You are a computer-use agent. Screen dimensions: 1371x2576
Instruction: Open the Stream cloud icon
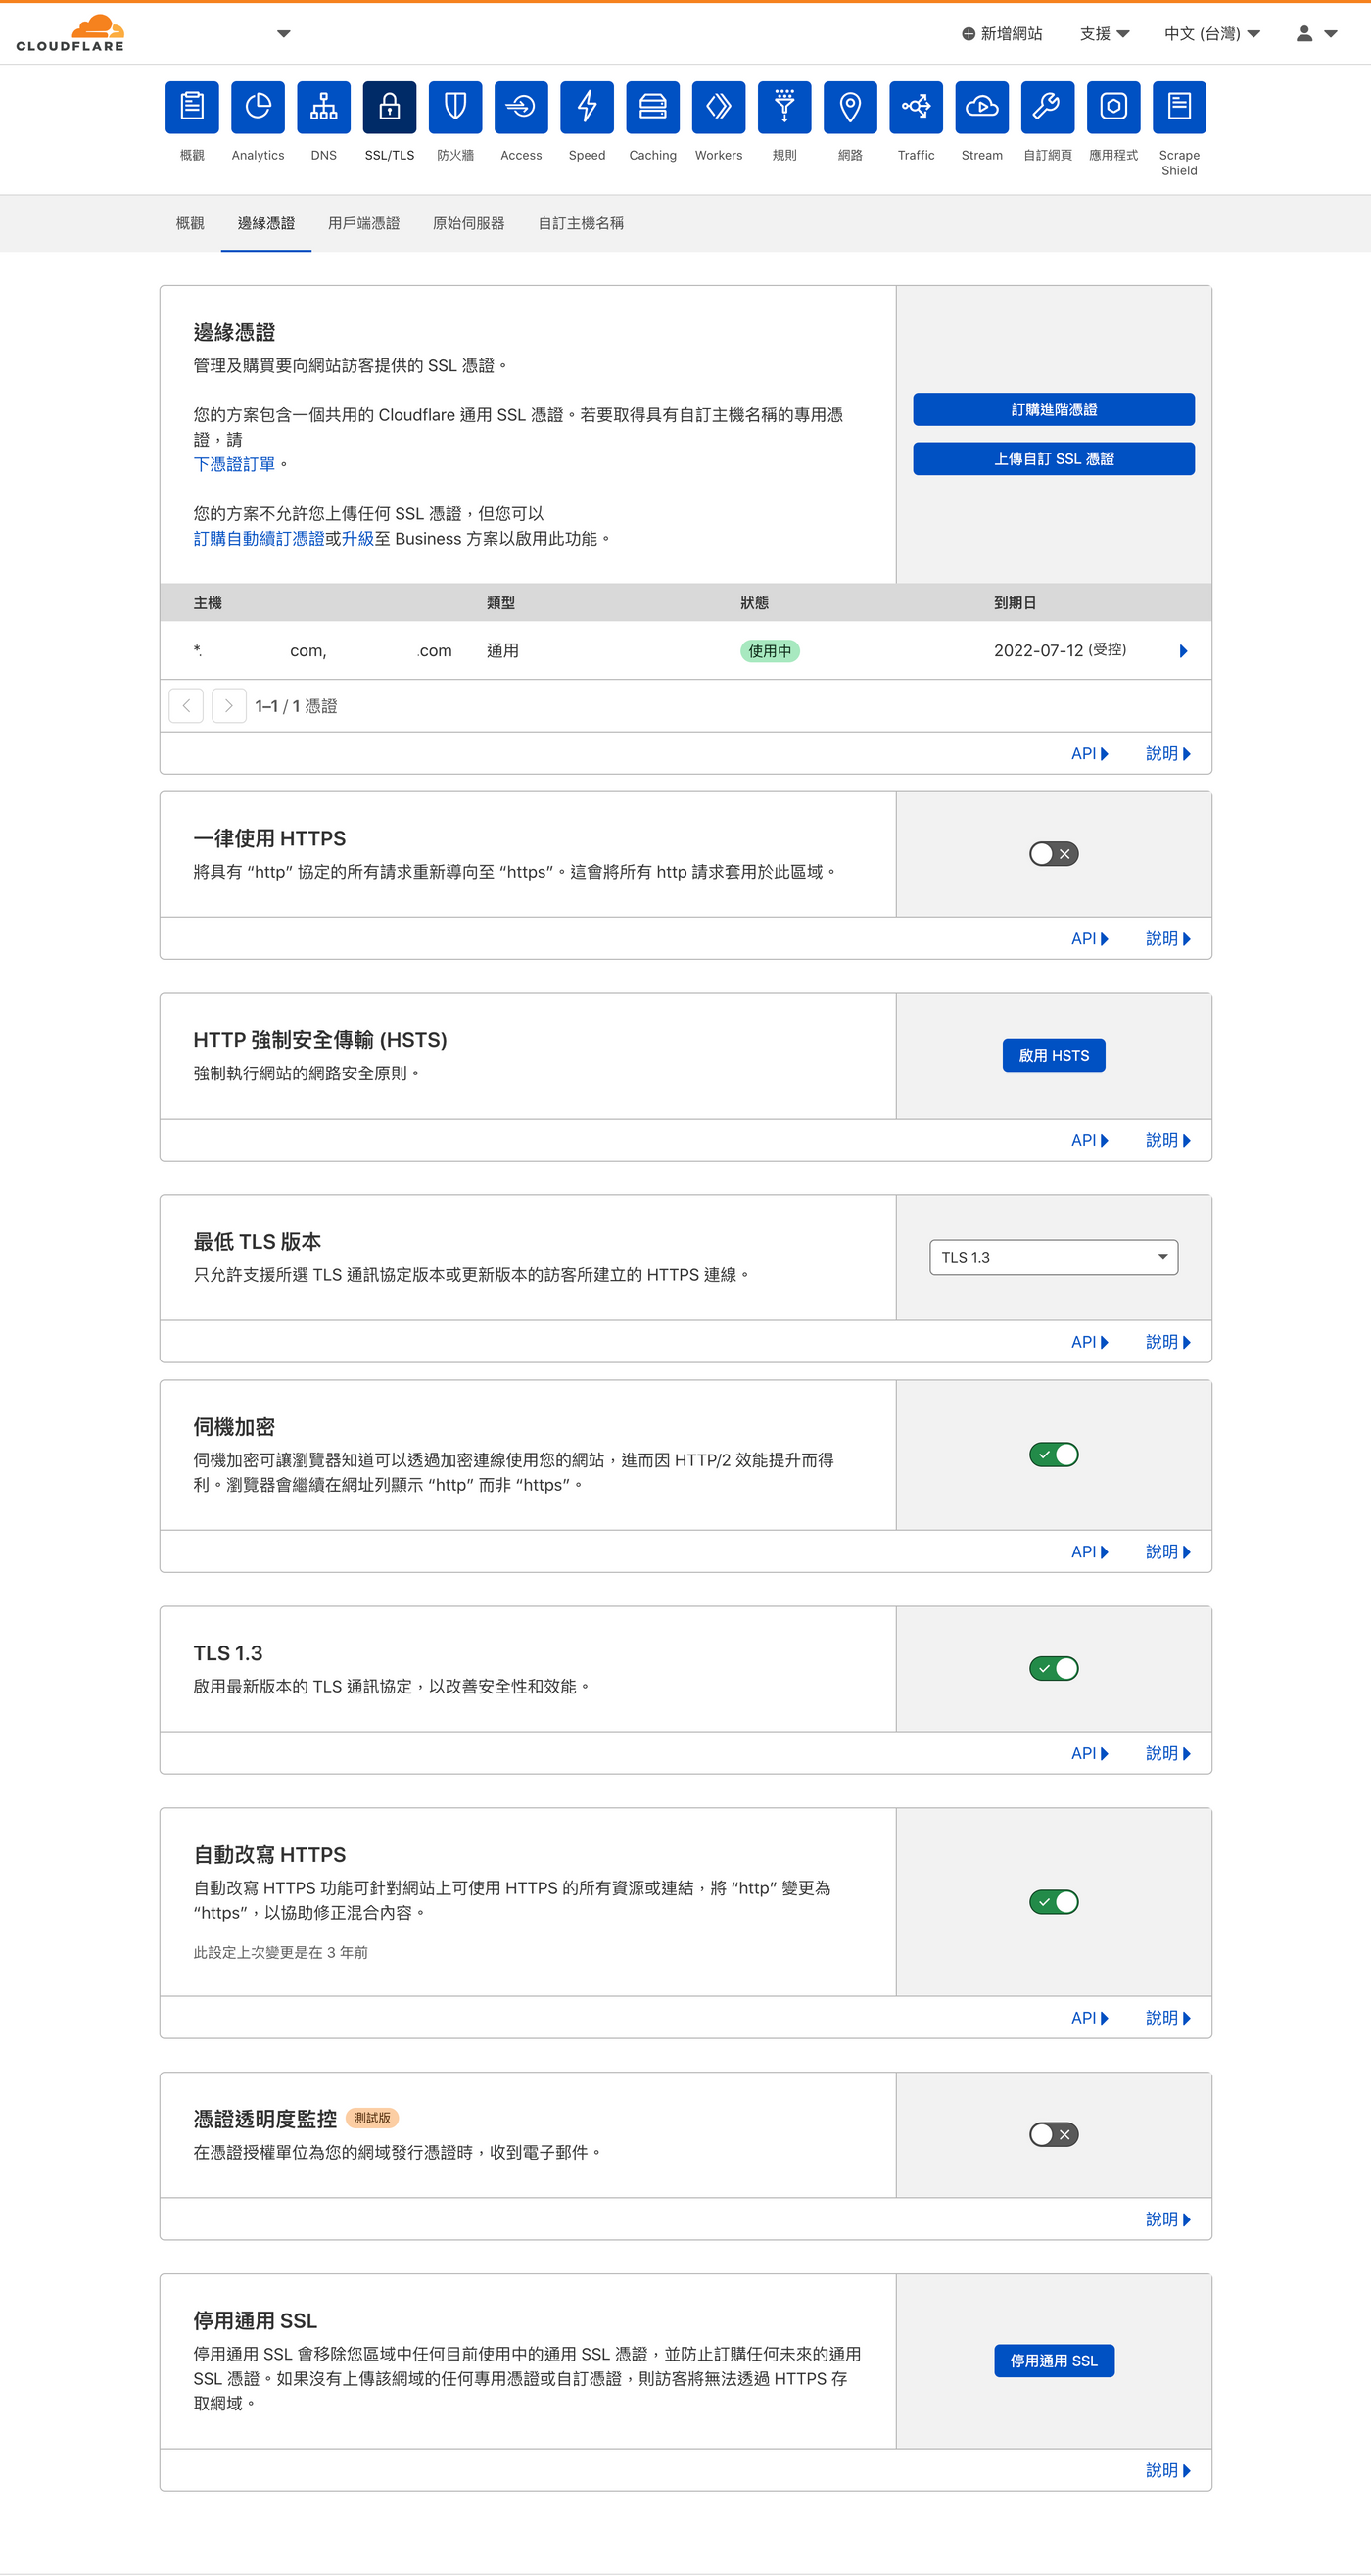tap(982, 107)
